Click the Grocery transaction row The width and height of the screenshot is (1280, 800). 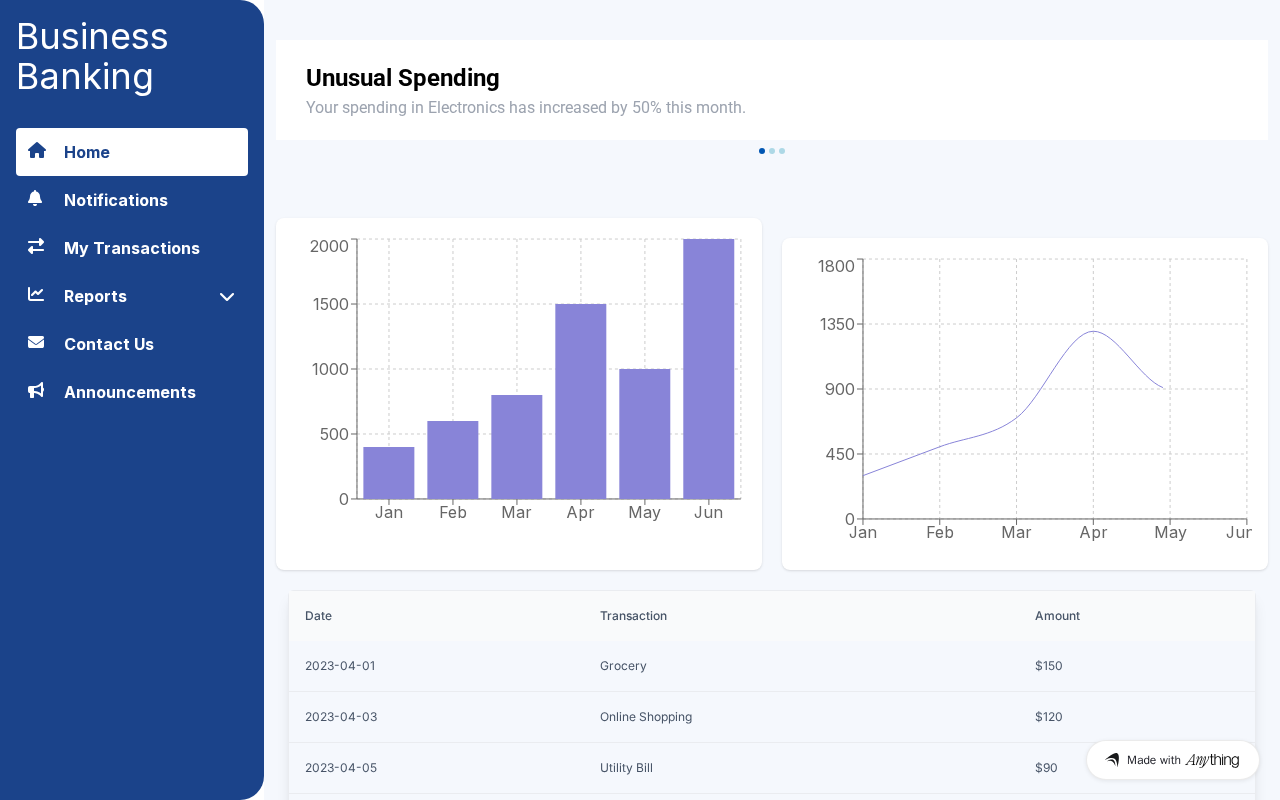(772, 666)
